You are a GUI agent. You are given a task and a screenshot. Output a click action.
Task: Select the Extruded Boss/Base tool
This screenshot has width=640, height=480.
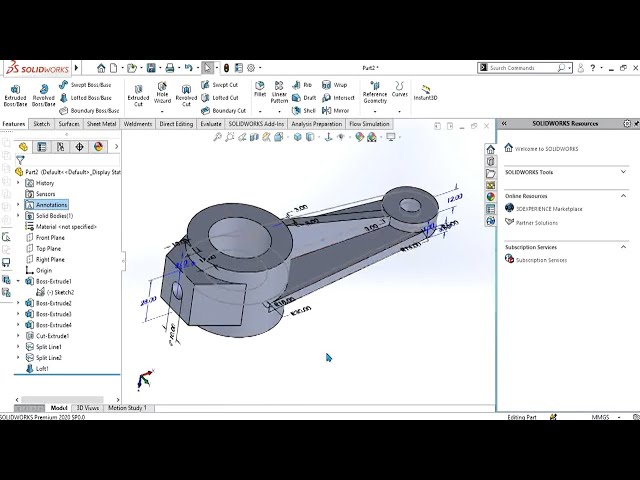coord(15,96)
